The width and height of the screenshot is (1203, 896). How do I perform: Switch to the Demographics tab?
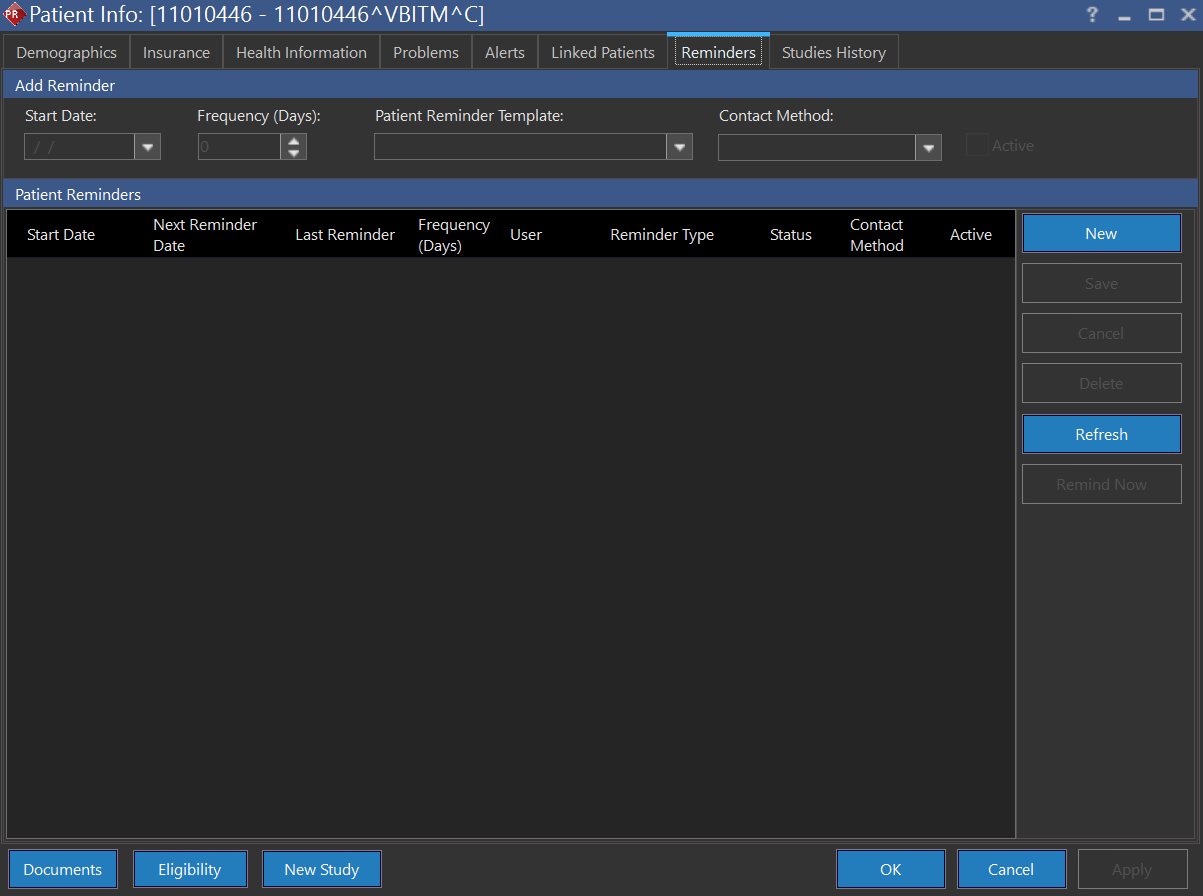[x=65, y=52]
